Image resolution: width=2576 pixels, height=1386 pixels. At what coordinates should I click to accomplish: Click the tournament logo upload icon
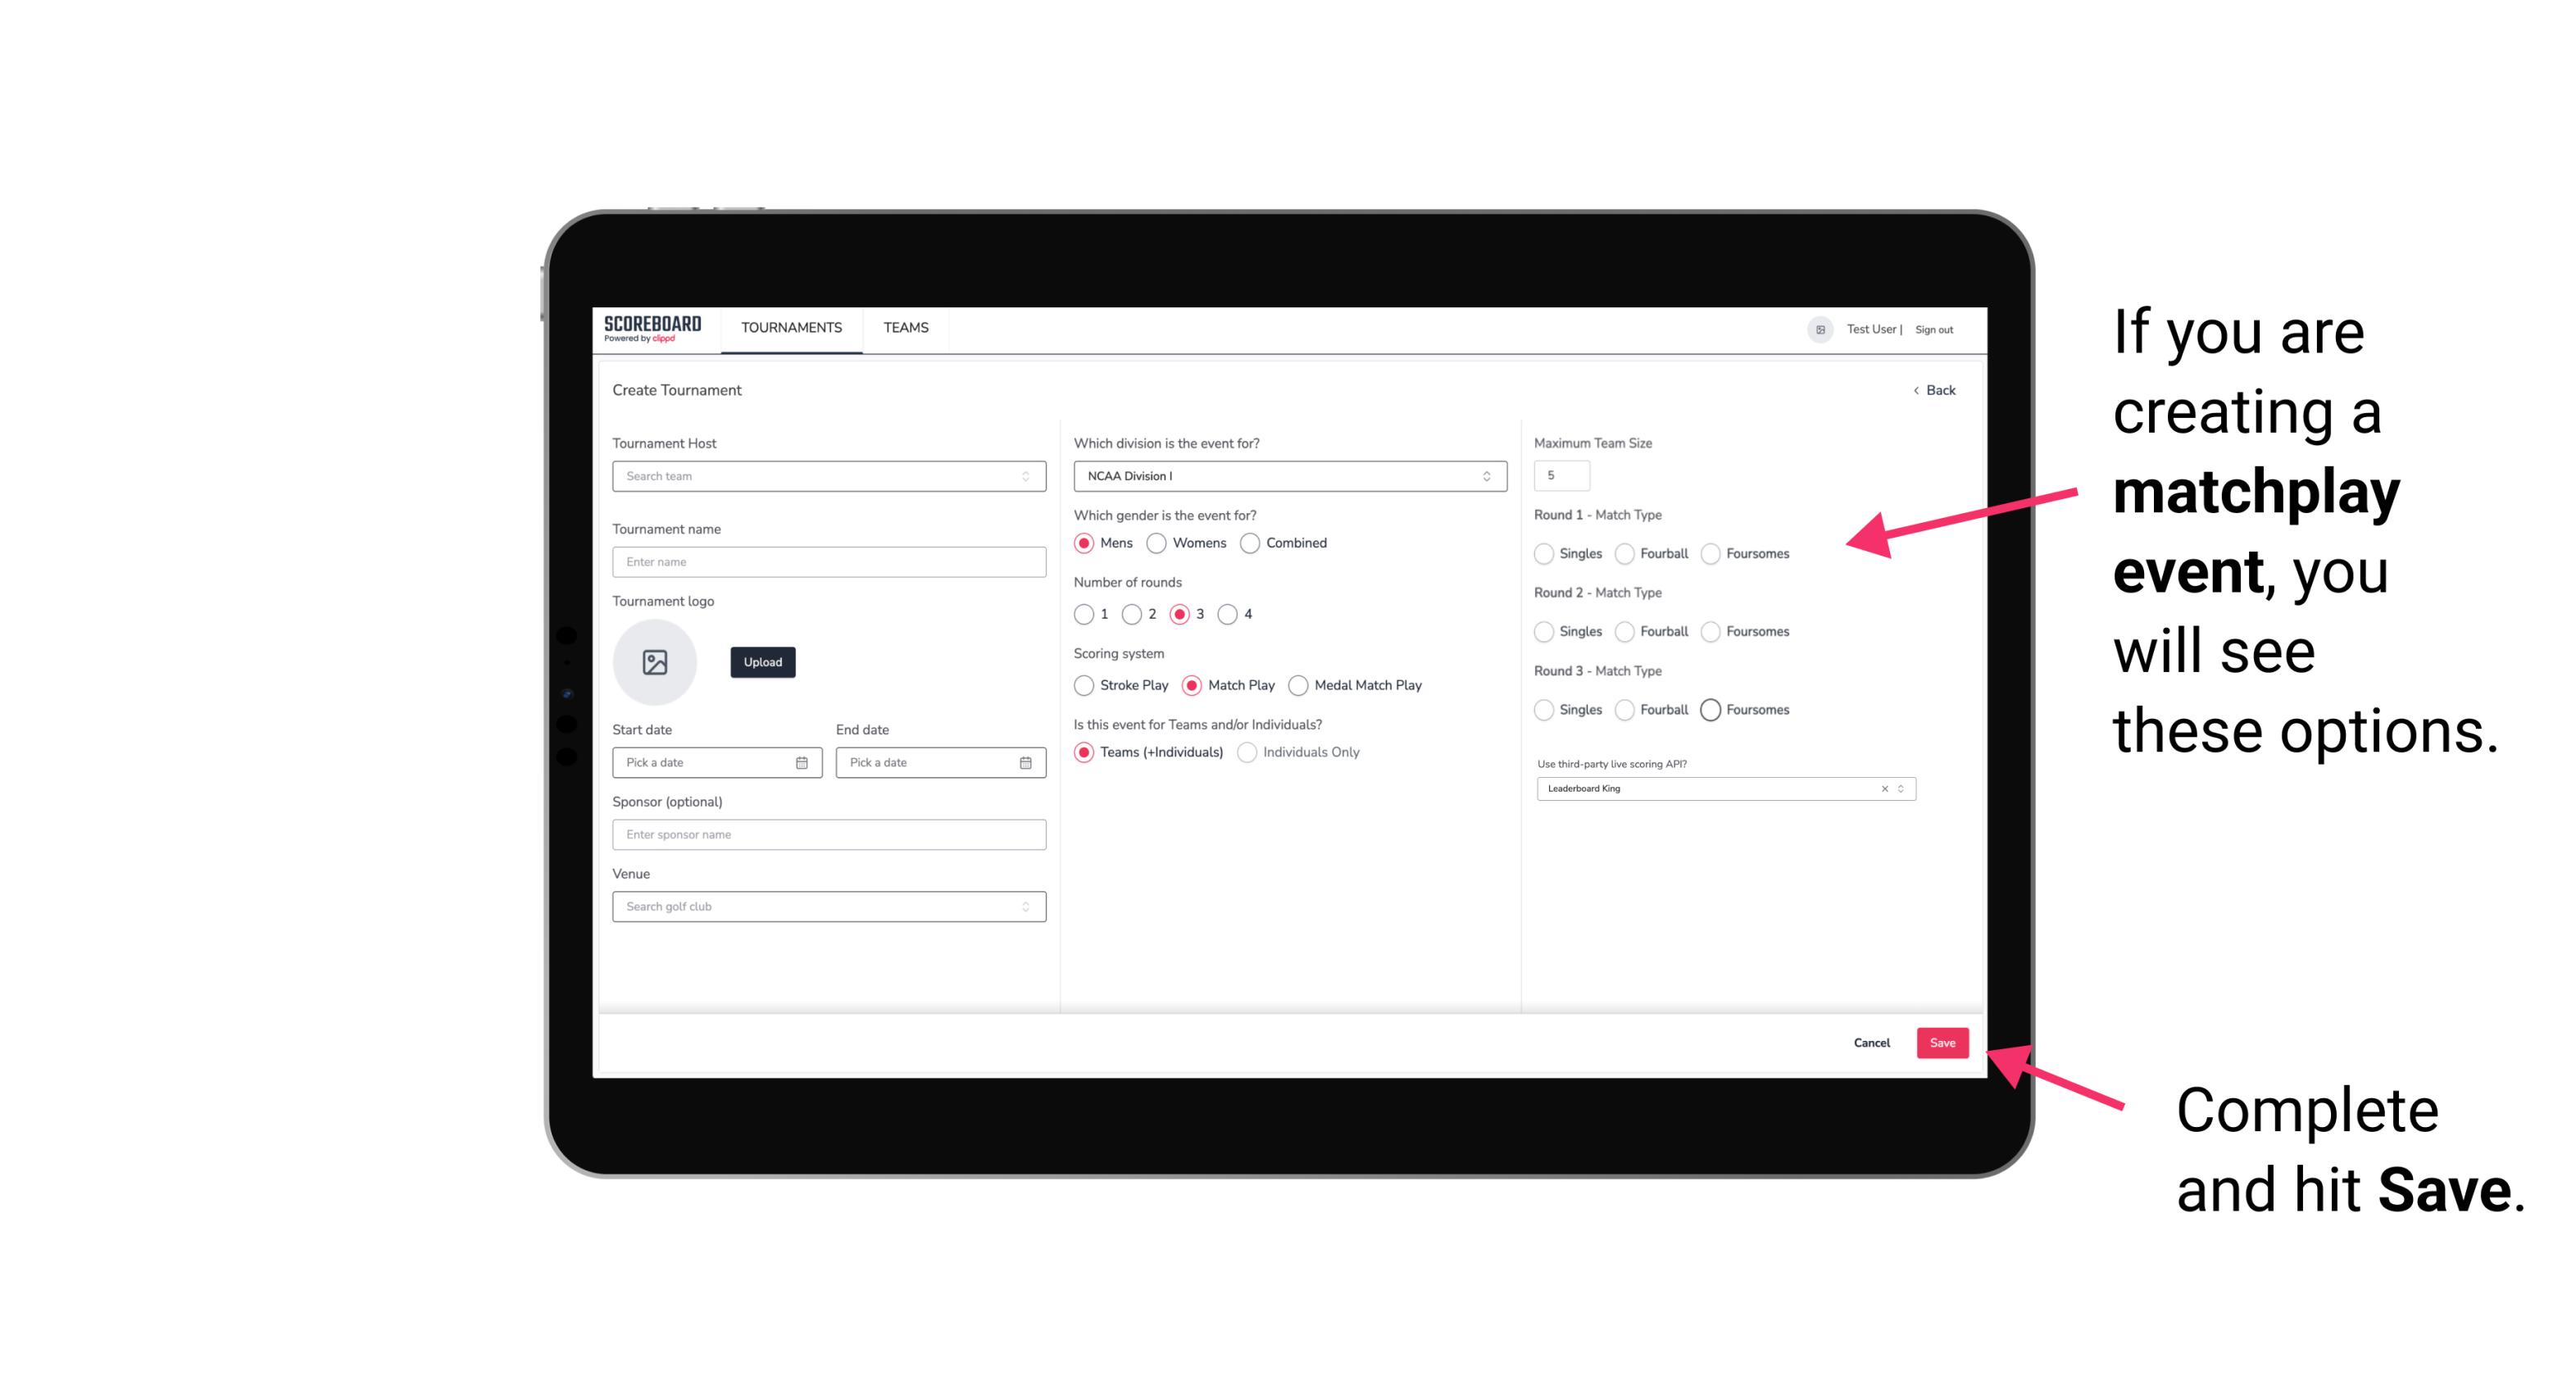tap(656, 662)
